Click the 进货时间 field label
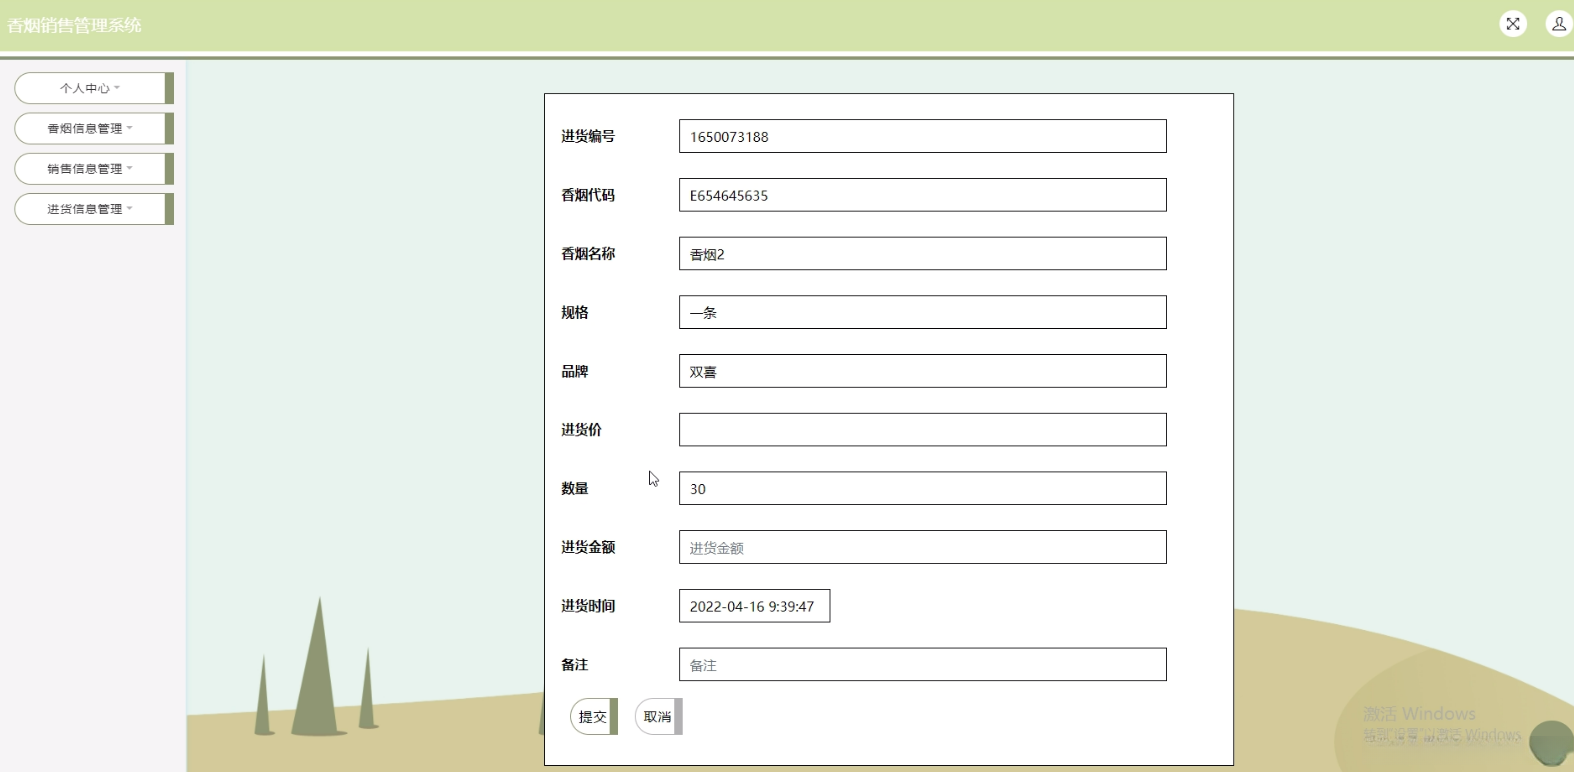Viewport: 1574px width, 772px height. [588, 606]
